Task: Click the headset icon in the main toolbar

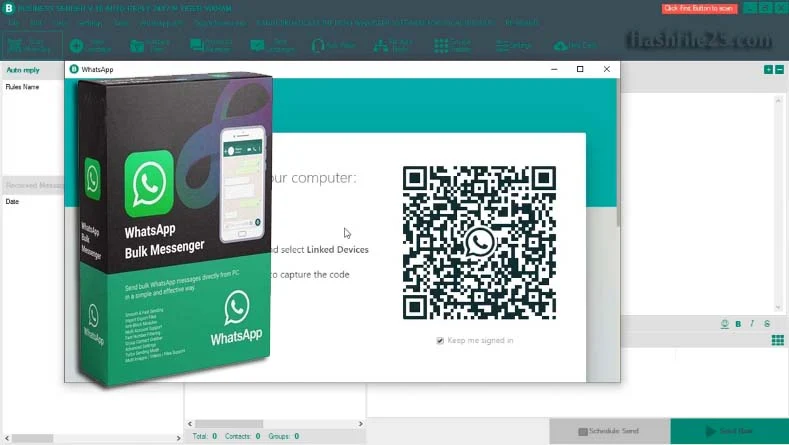Action: coord(318,46)
